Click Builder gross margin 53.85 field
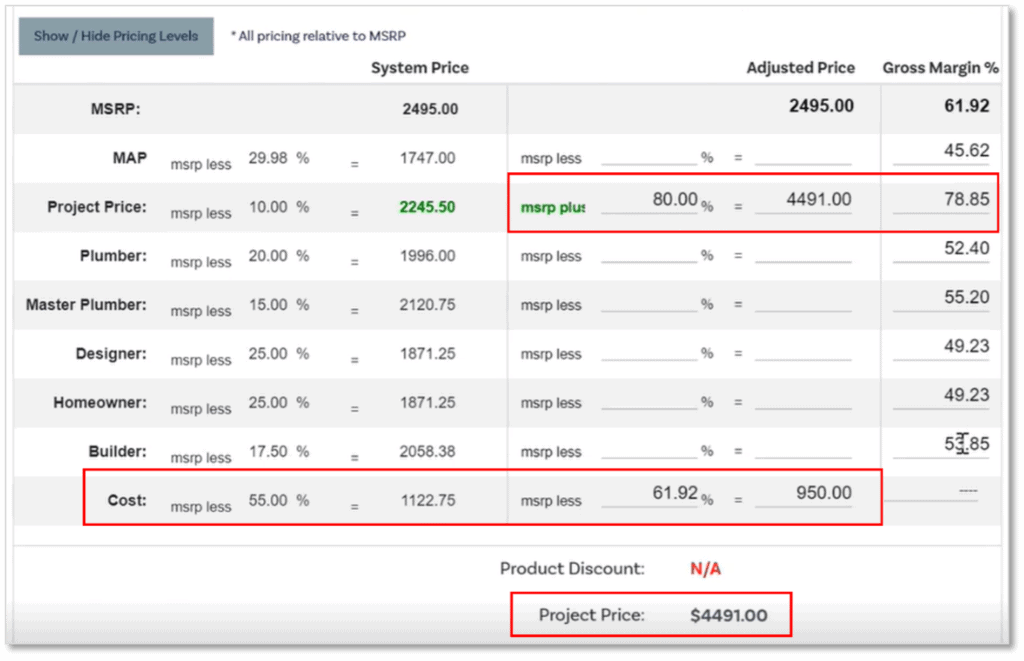 (941, 445)
